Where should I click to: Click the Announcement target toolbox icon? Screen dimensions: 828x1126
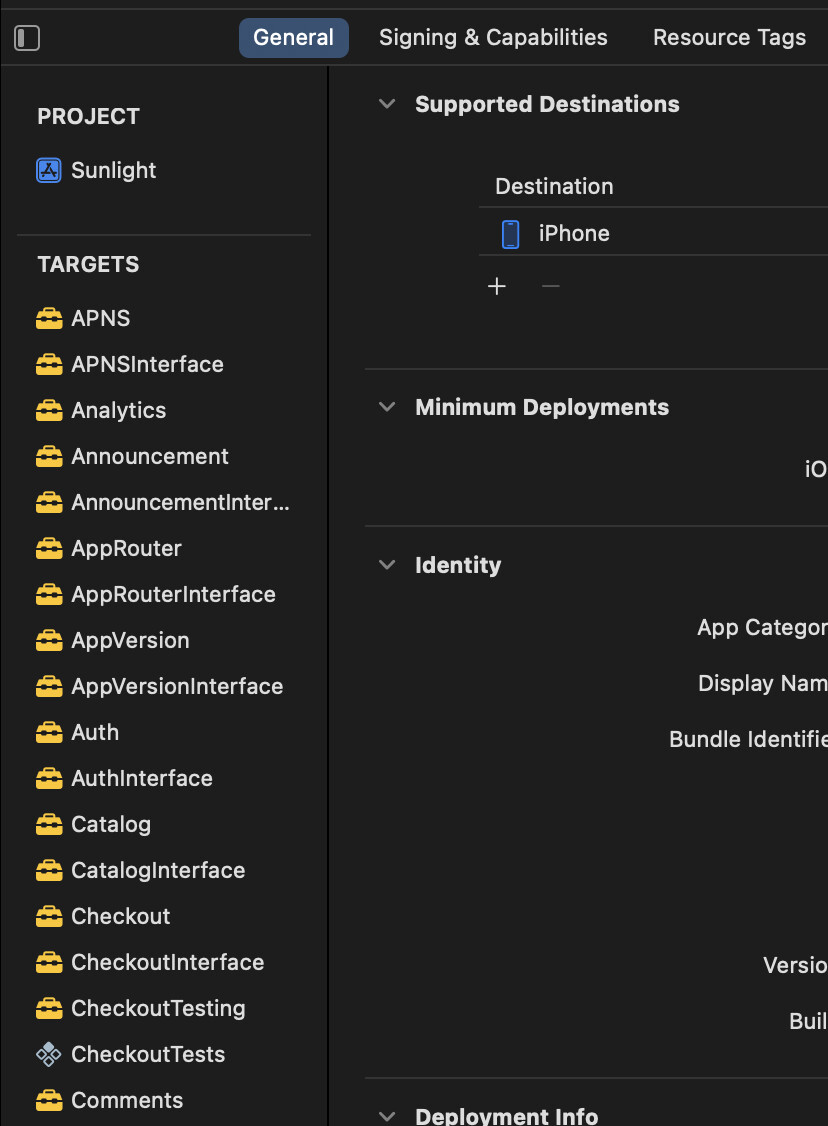[x=49, y=456]
